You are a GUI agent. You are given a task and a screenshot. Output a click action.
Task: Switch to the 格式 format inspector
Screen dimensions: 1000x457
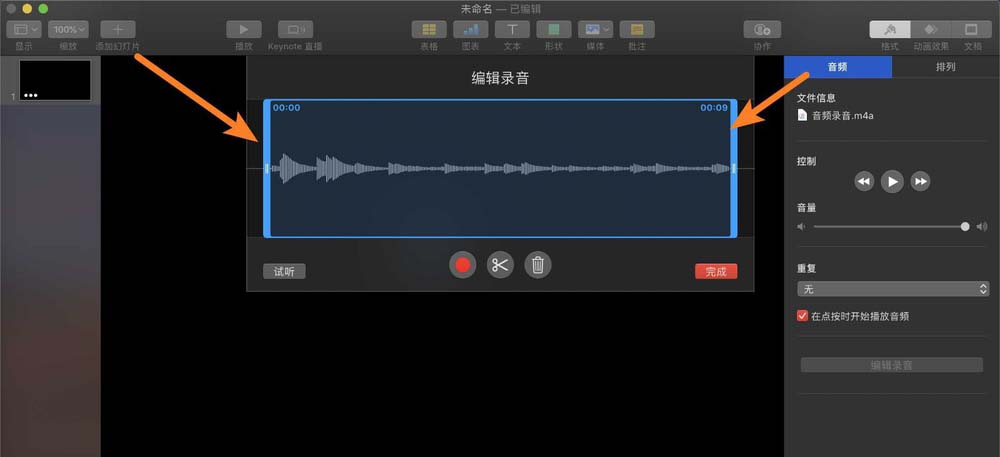(x=890, y=29)
